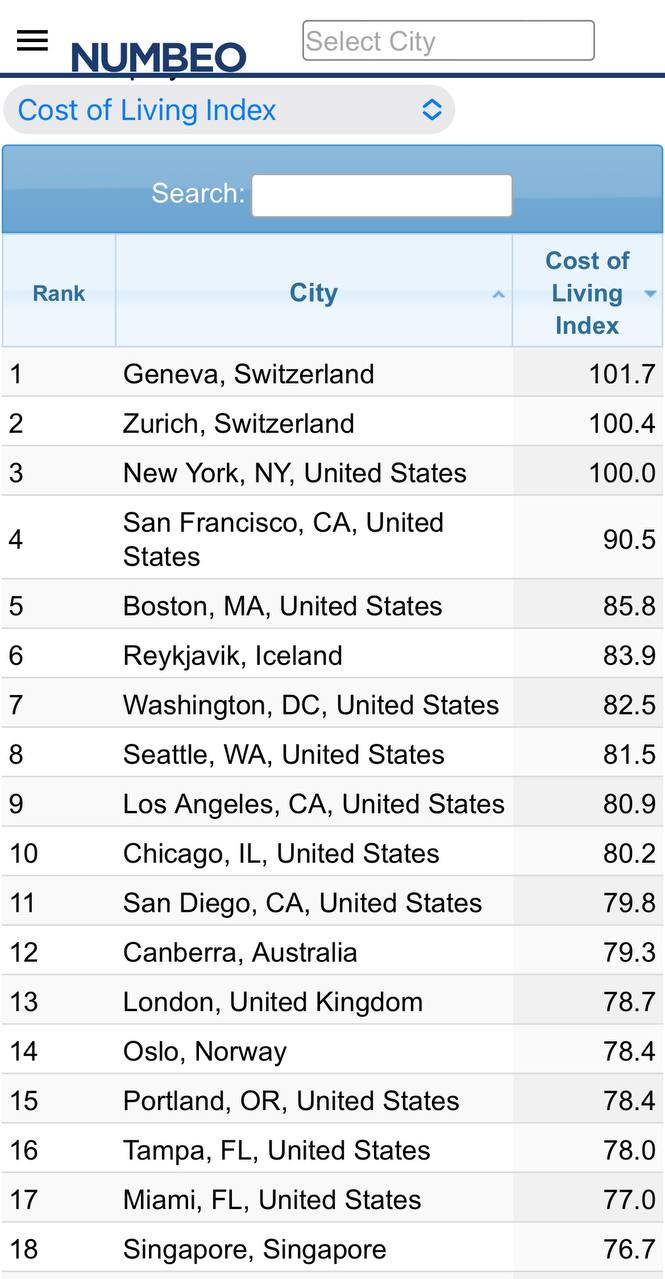Click the table Search box
This screenshot has width=665, height=1279.
pyautogui.click(x=381, y=195)
